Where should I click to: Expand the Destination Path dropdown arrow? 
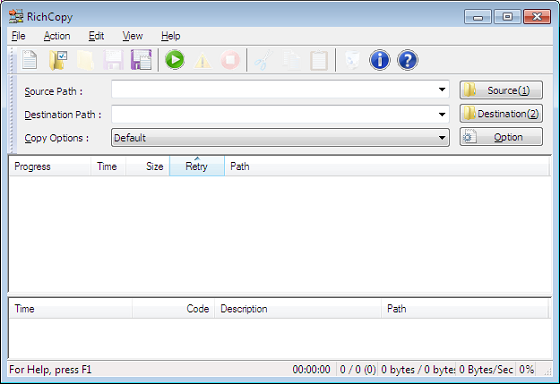coord(442,114)
